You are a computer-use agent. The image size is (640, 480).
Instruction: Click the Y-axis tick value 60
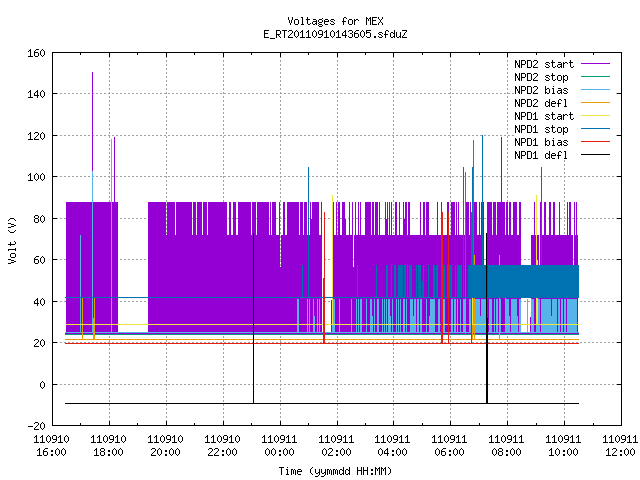pos(39,260)
